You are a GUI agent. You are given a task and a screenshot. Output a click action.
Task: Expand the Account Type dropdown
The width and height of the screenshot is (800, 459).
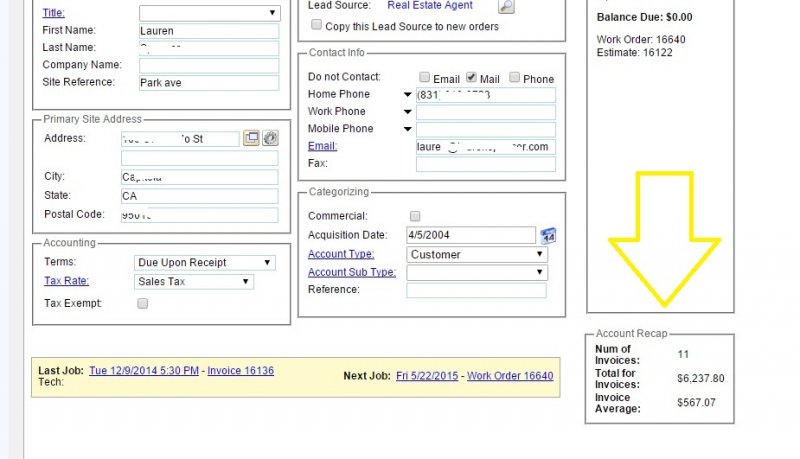point(477,255)
